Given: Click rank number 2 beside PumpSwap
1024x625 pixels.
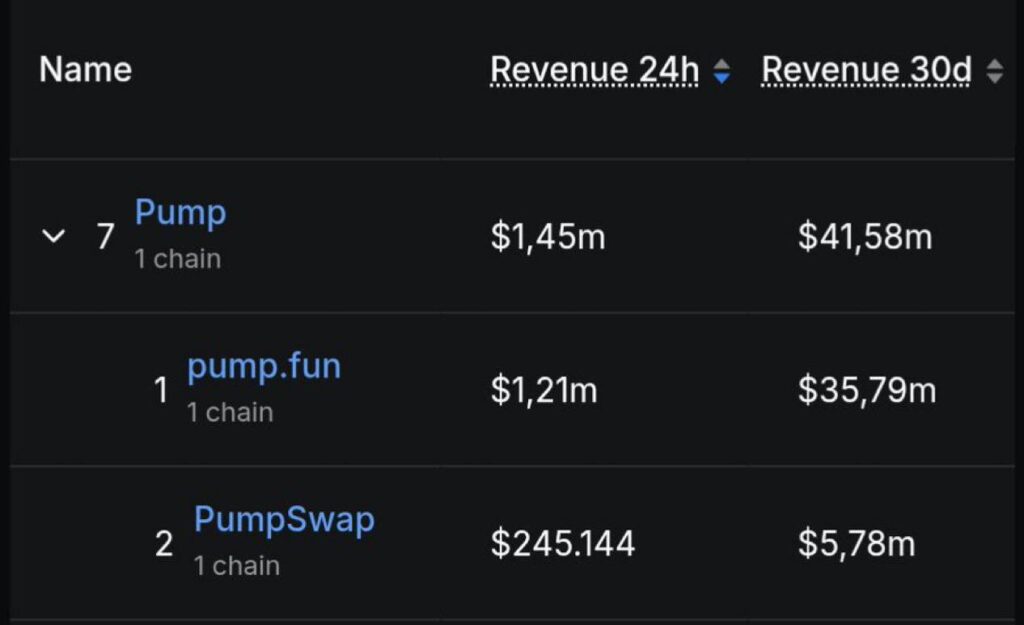Looking at the screenshot, I should pyautogui.click(x=164, y=544).
